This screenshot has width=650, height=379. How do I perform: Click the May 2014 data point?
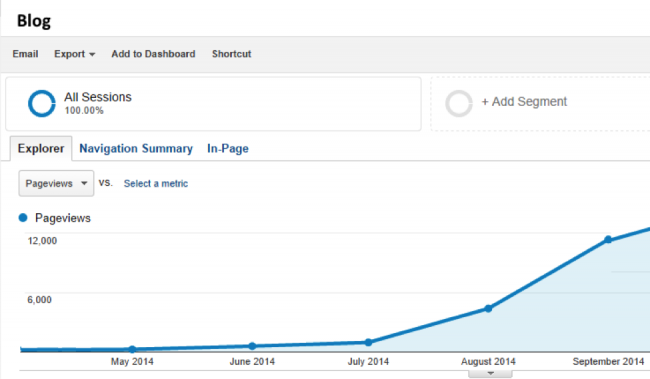click(x=132, y=349)
